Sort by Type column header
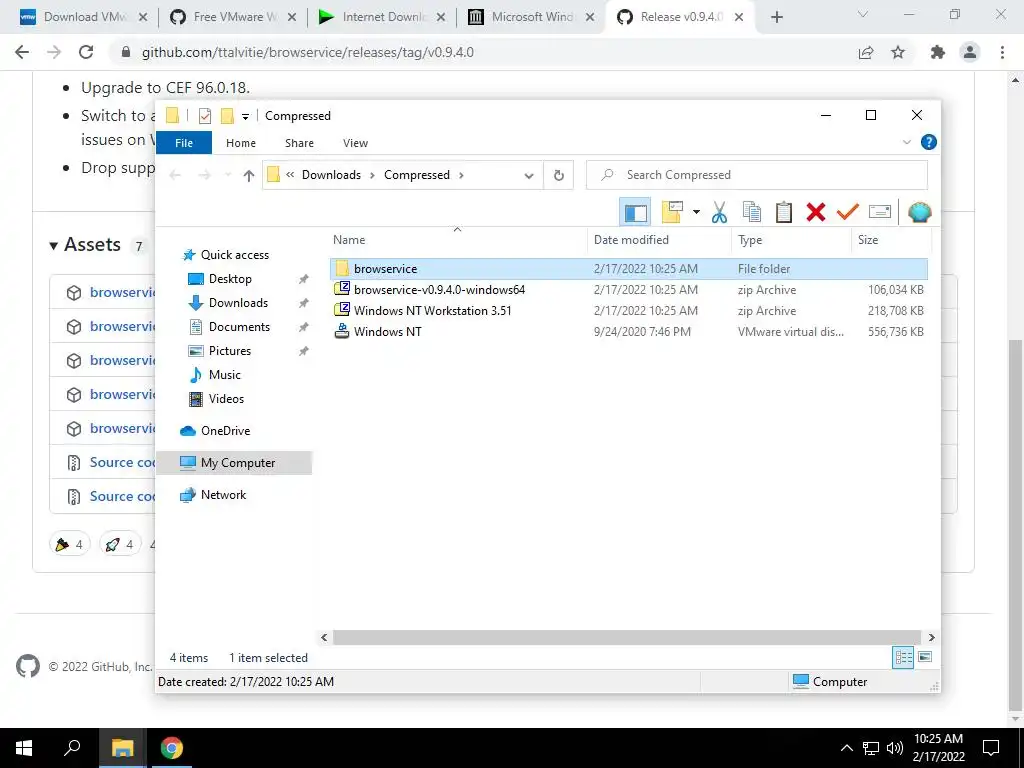Screen dimensions: 1024x768 pyautogui.click(x=792, y=240)
